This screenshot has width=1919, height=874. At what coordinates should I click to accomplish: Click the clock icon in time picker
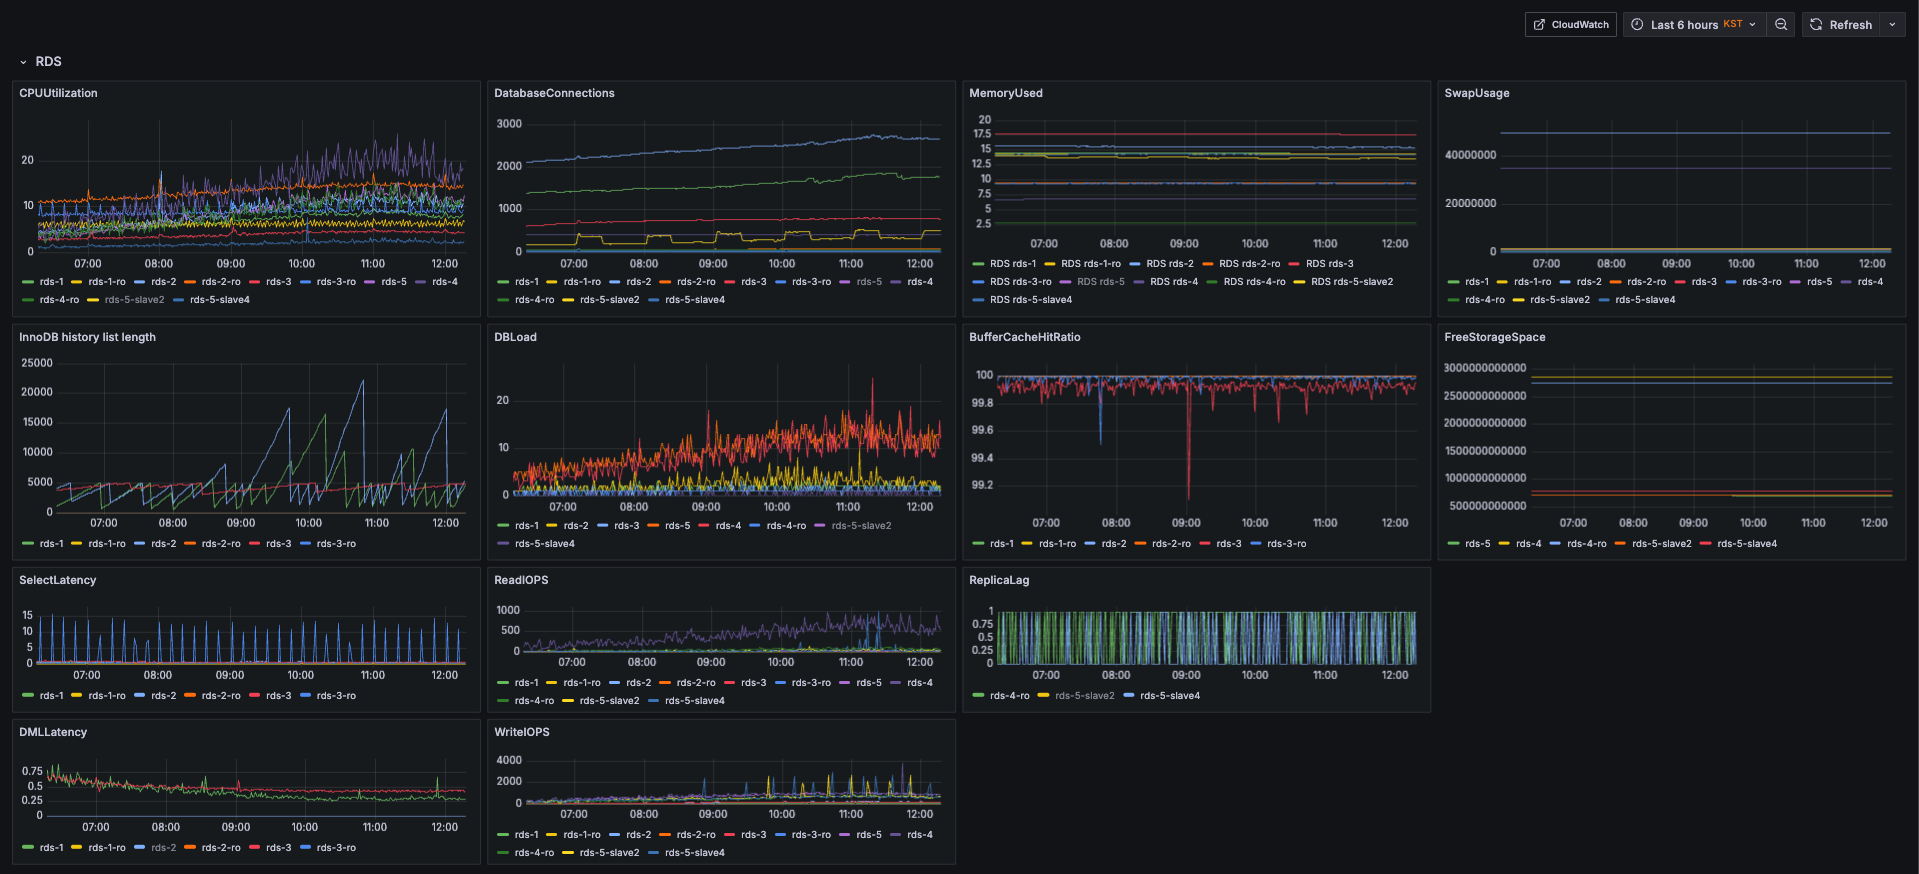tap(1637, 25)
